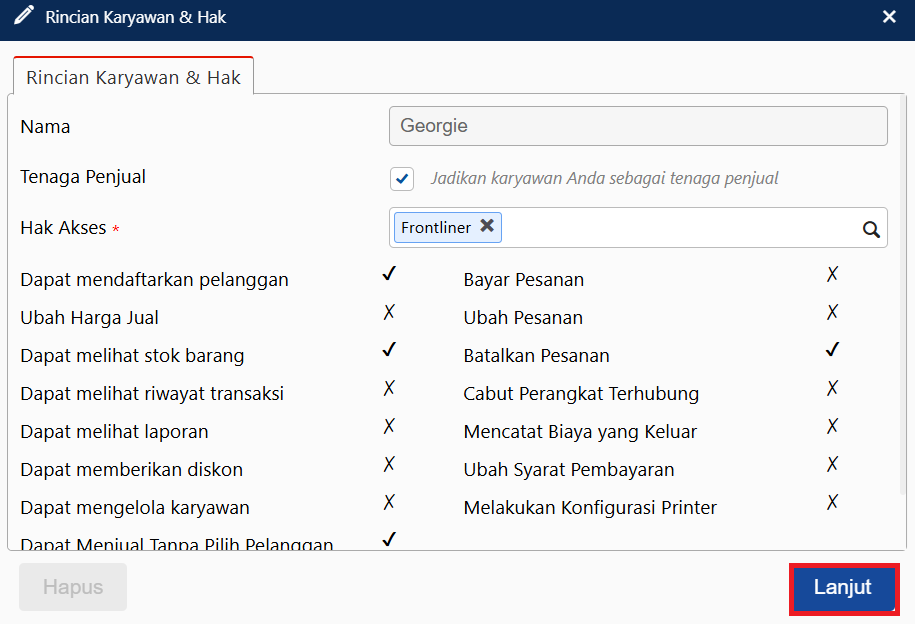Toggle Dapat melihat stok barang checkmark
915x624 pixels.
click(x=389, y=350)
